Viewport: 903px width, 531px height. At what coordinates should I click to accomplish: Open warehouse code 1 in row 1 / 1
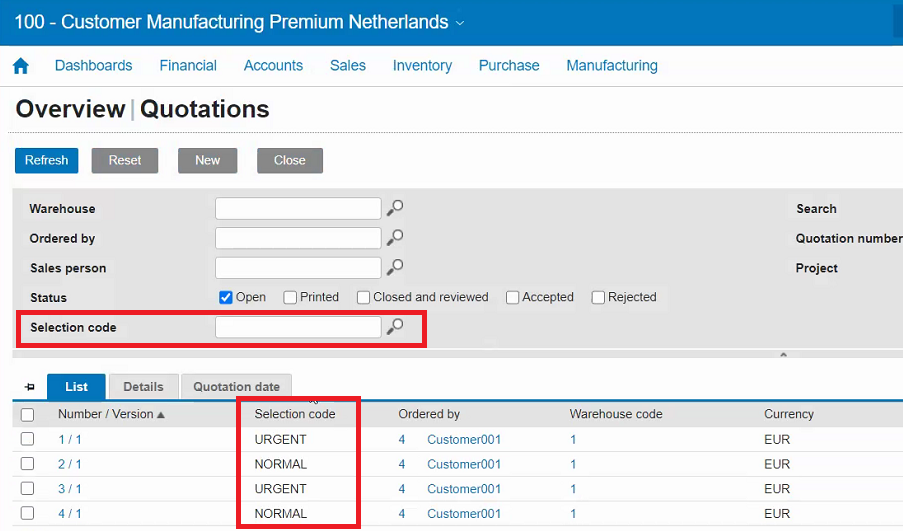click(573, 439)
